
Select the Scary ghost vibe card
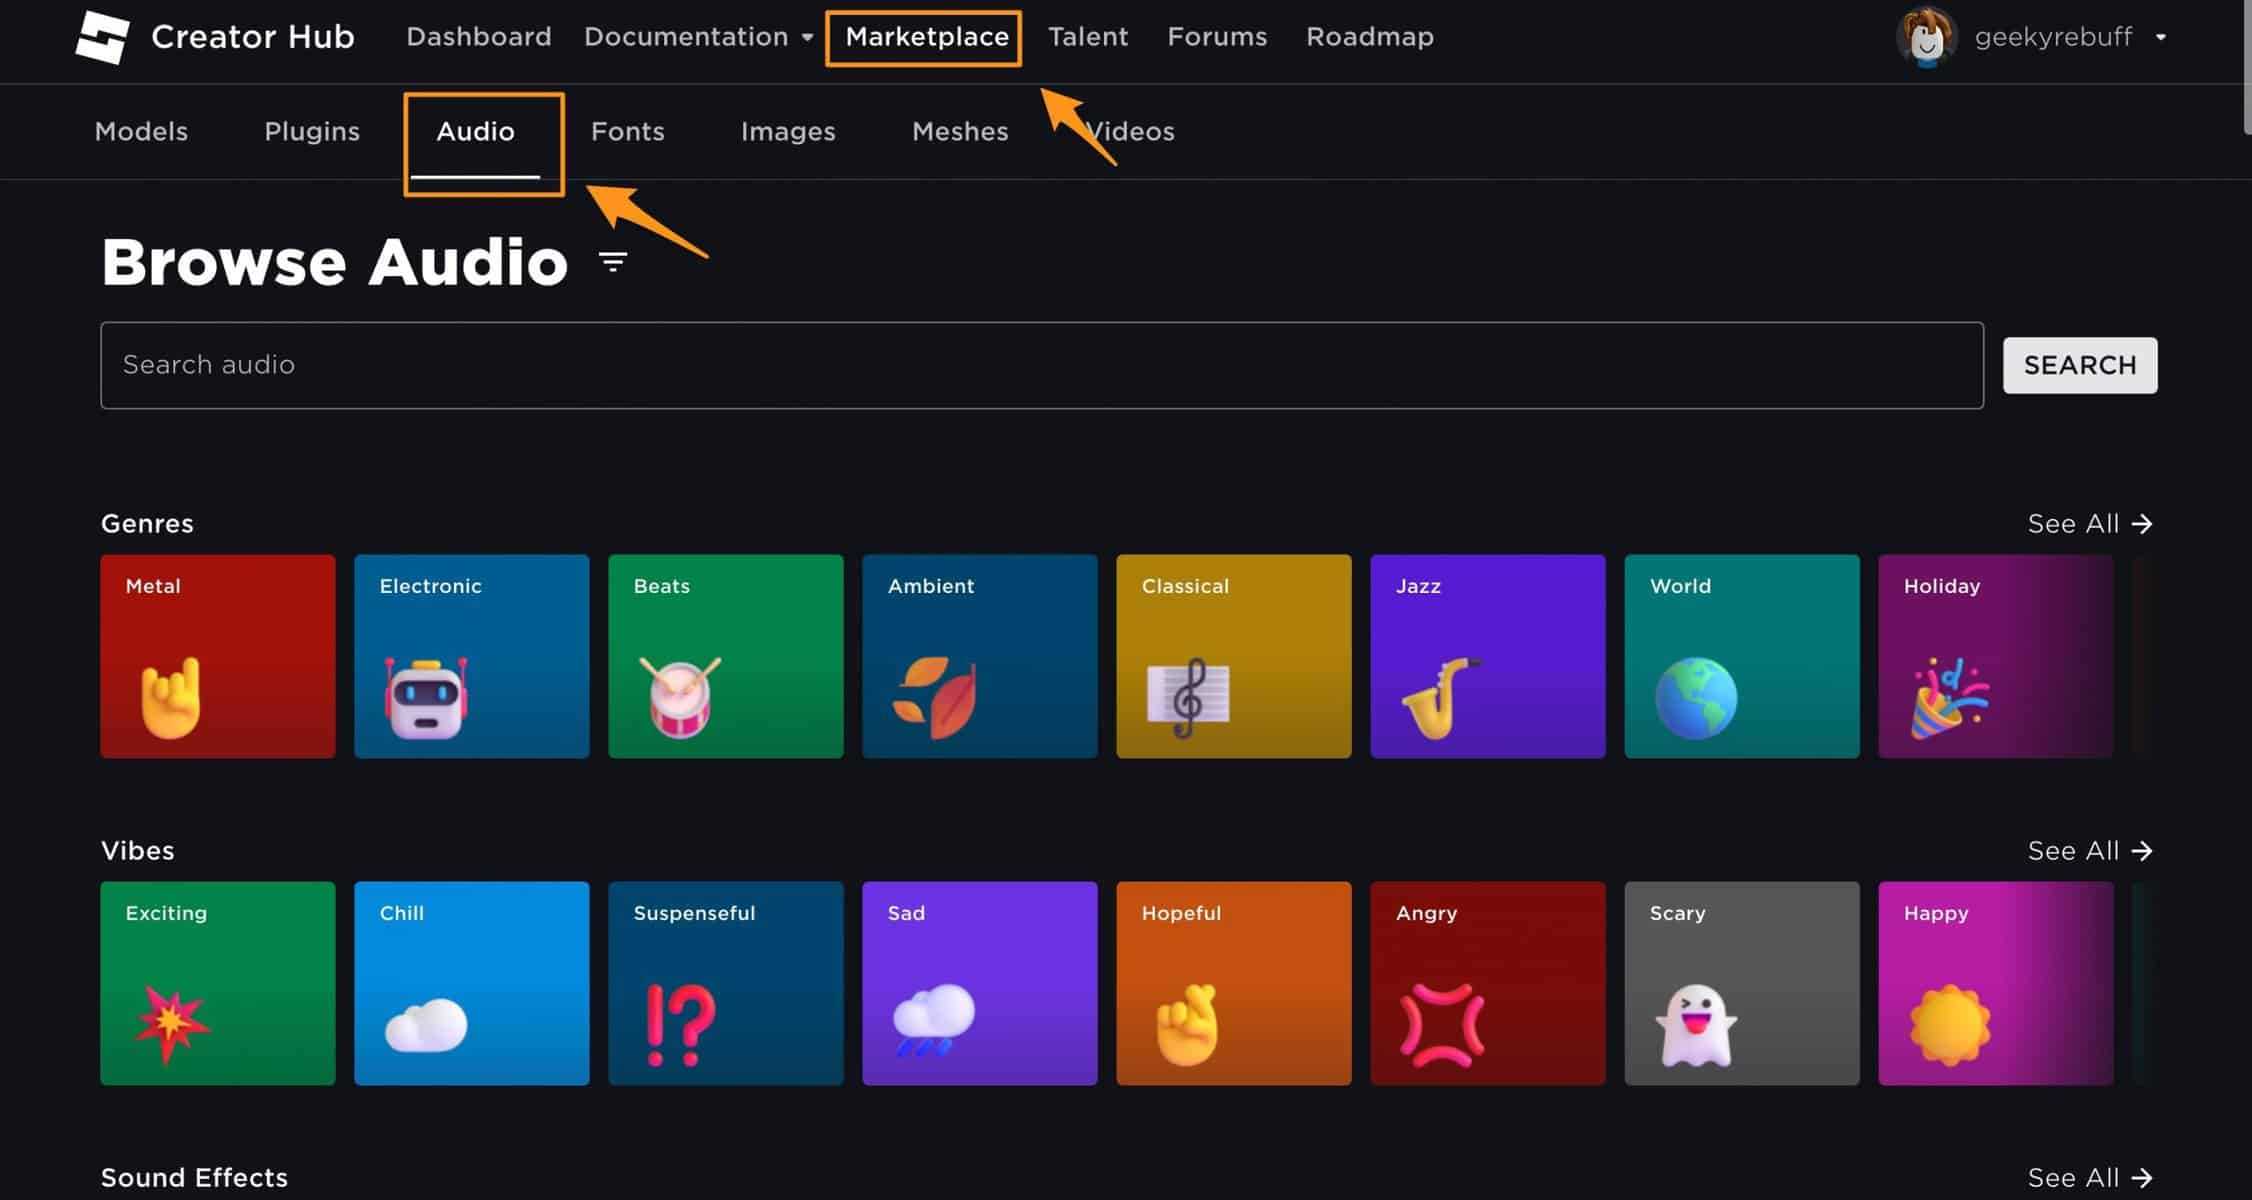coord(1742,983)
